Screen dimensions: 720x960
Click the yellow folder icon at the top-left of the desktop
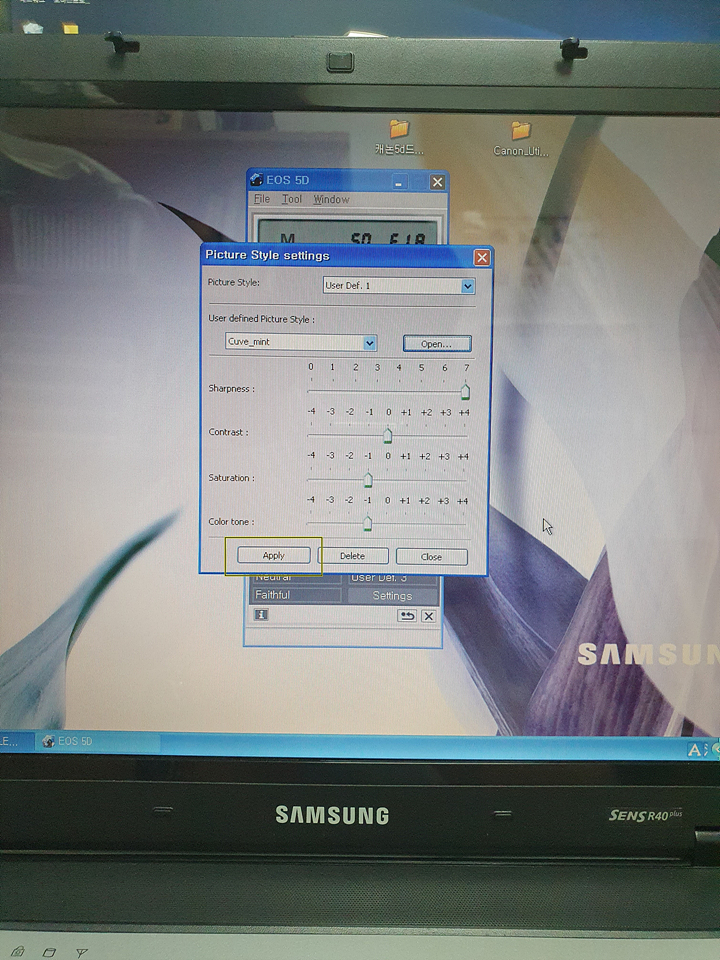pos(70,28)
